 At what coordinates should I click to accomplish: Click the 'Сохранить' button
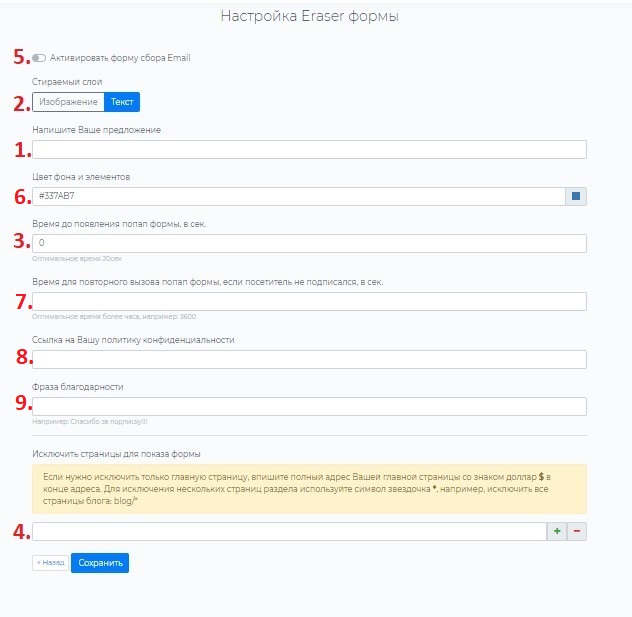[x=100, y=563]
